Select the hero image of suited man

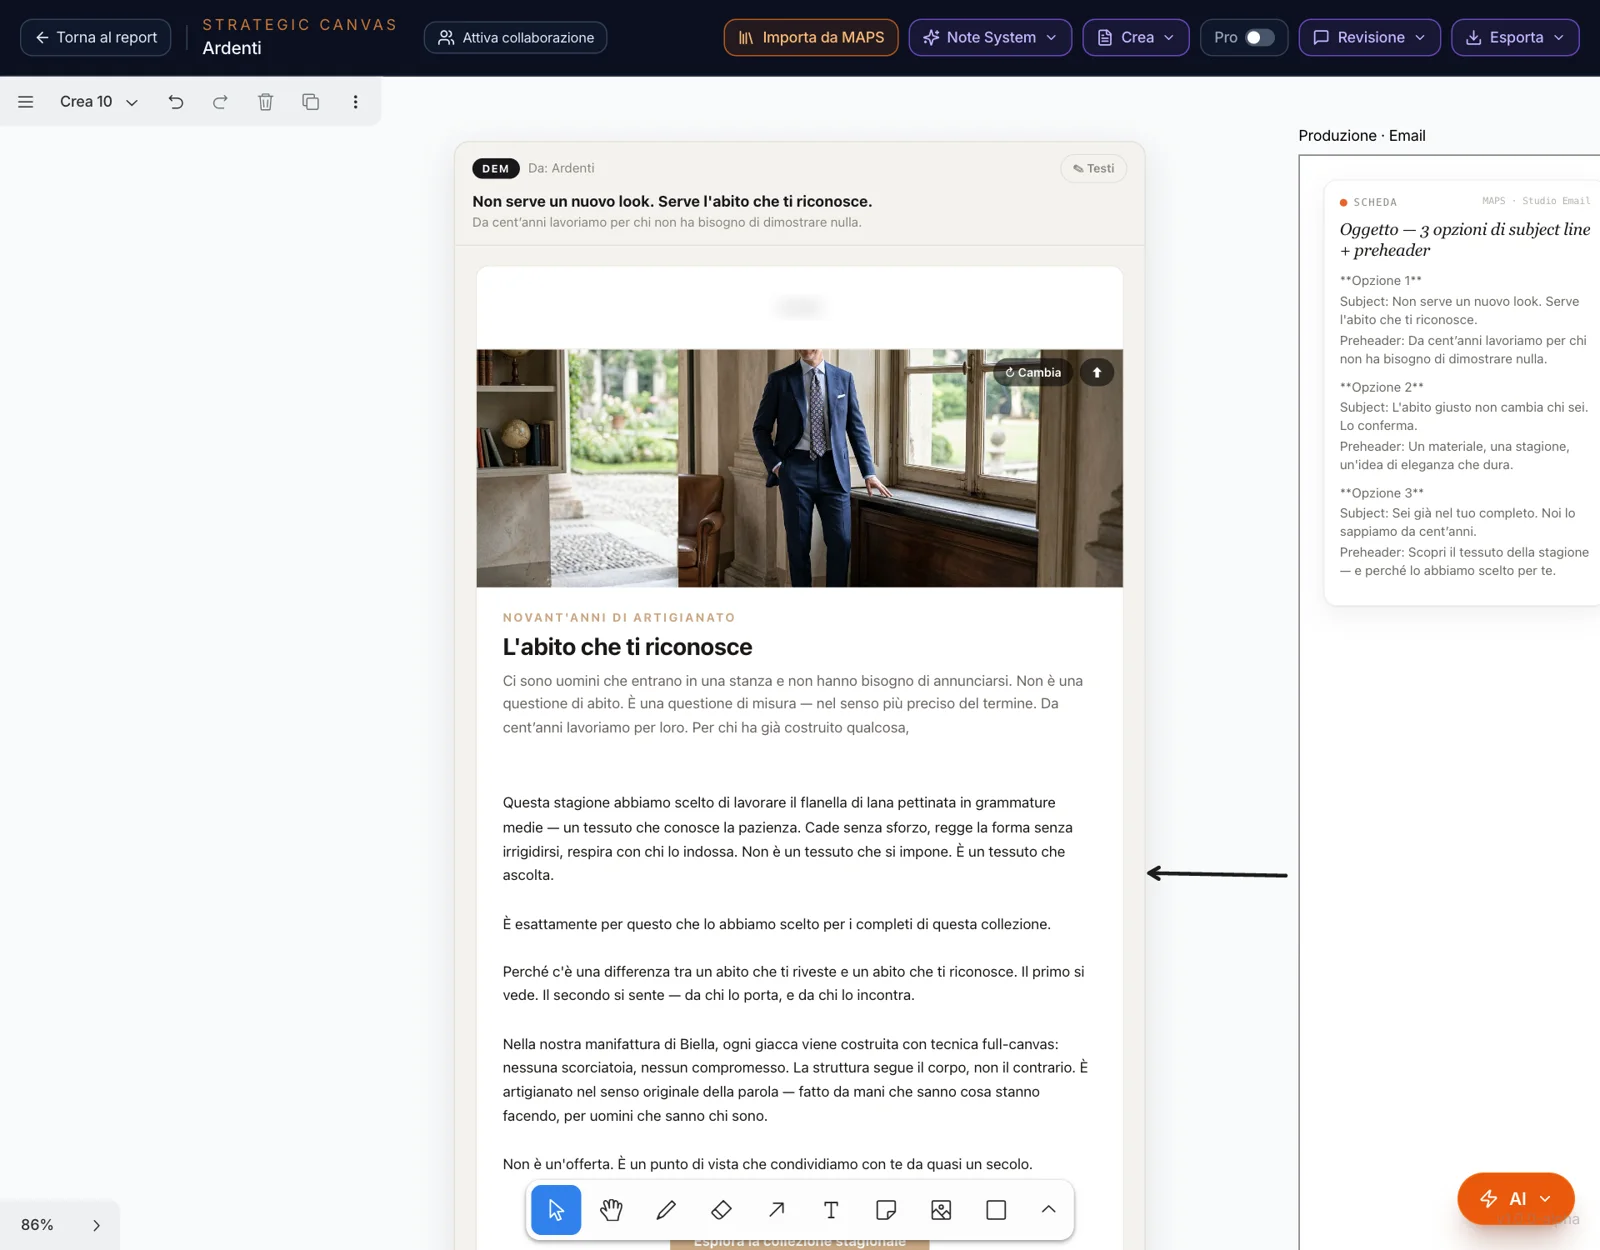coord(799,467)
